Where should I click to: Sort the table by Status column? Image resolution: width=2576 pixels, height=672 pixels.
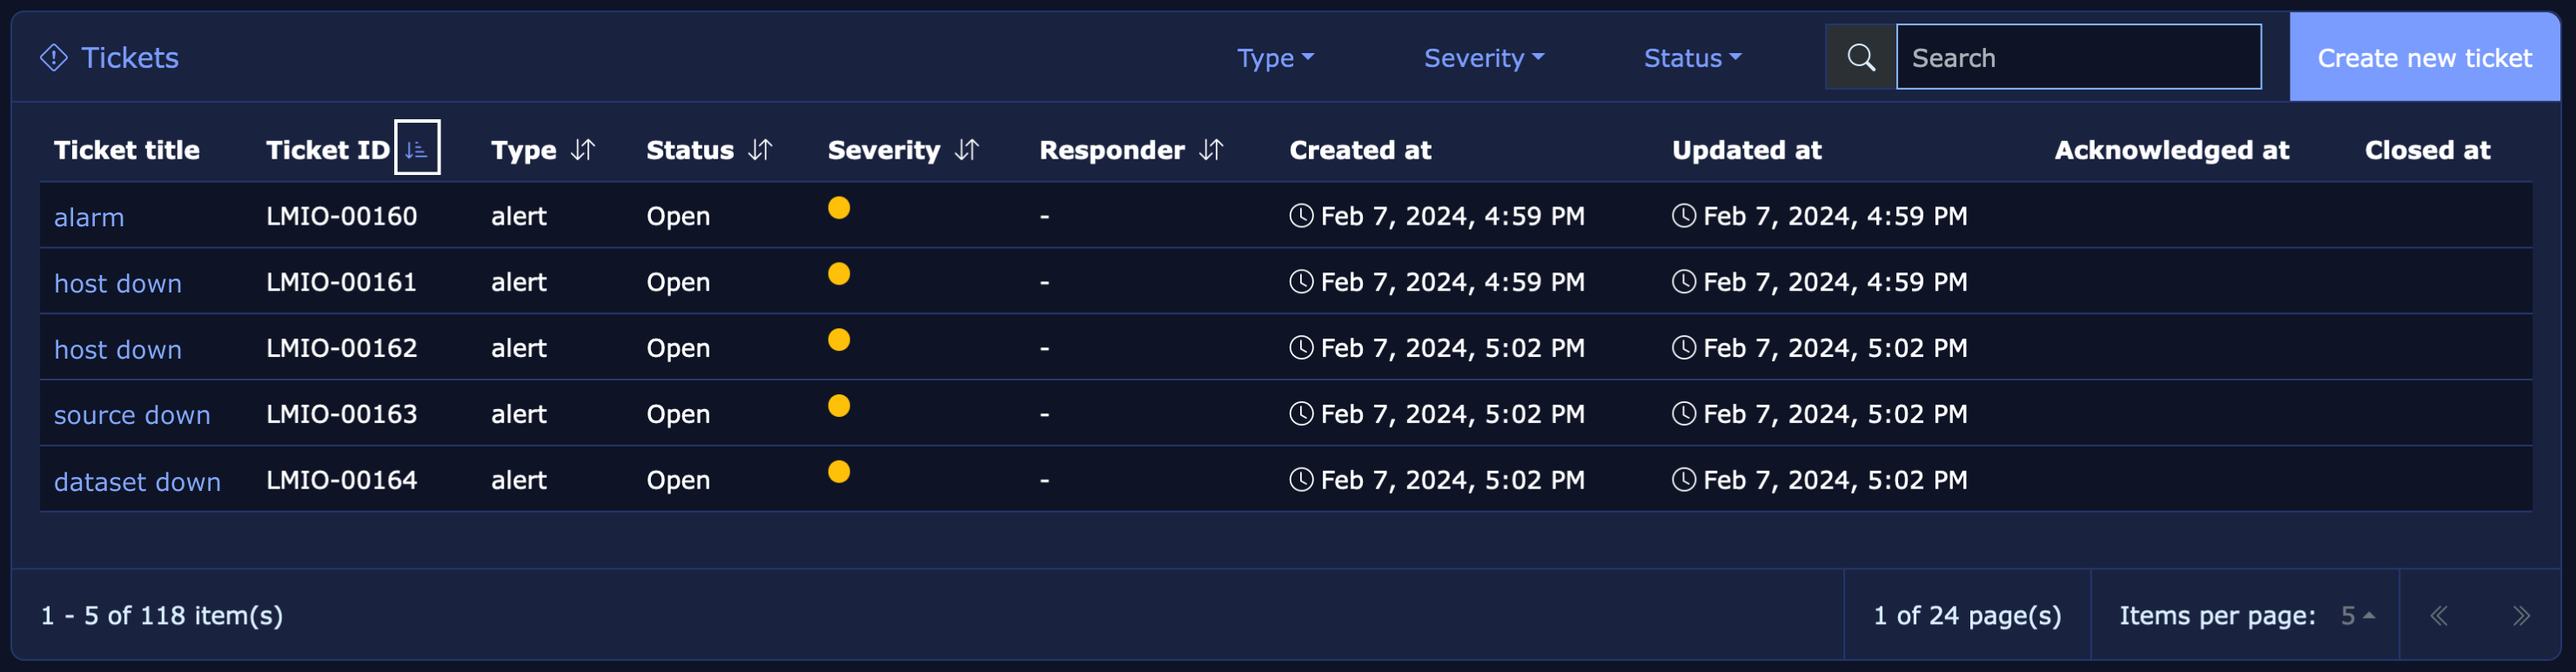761,150
